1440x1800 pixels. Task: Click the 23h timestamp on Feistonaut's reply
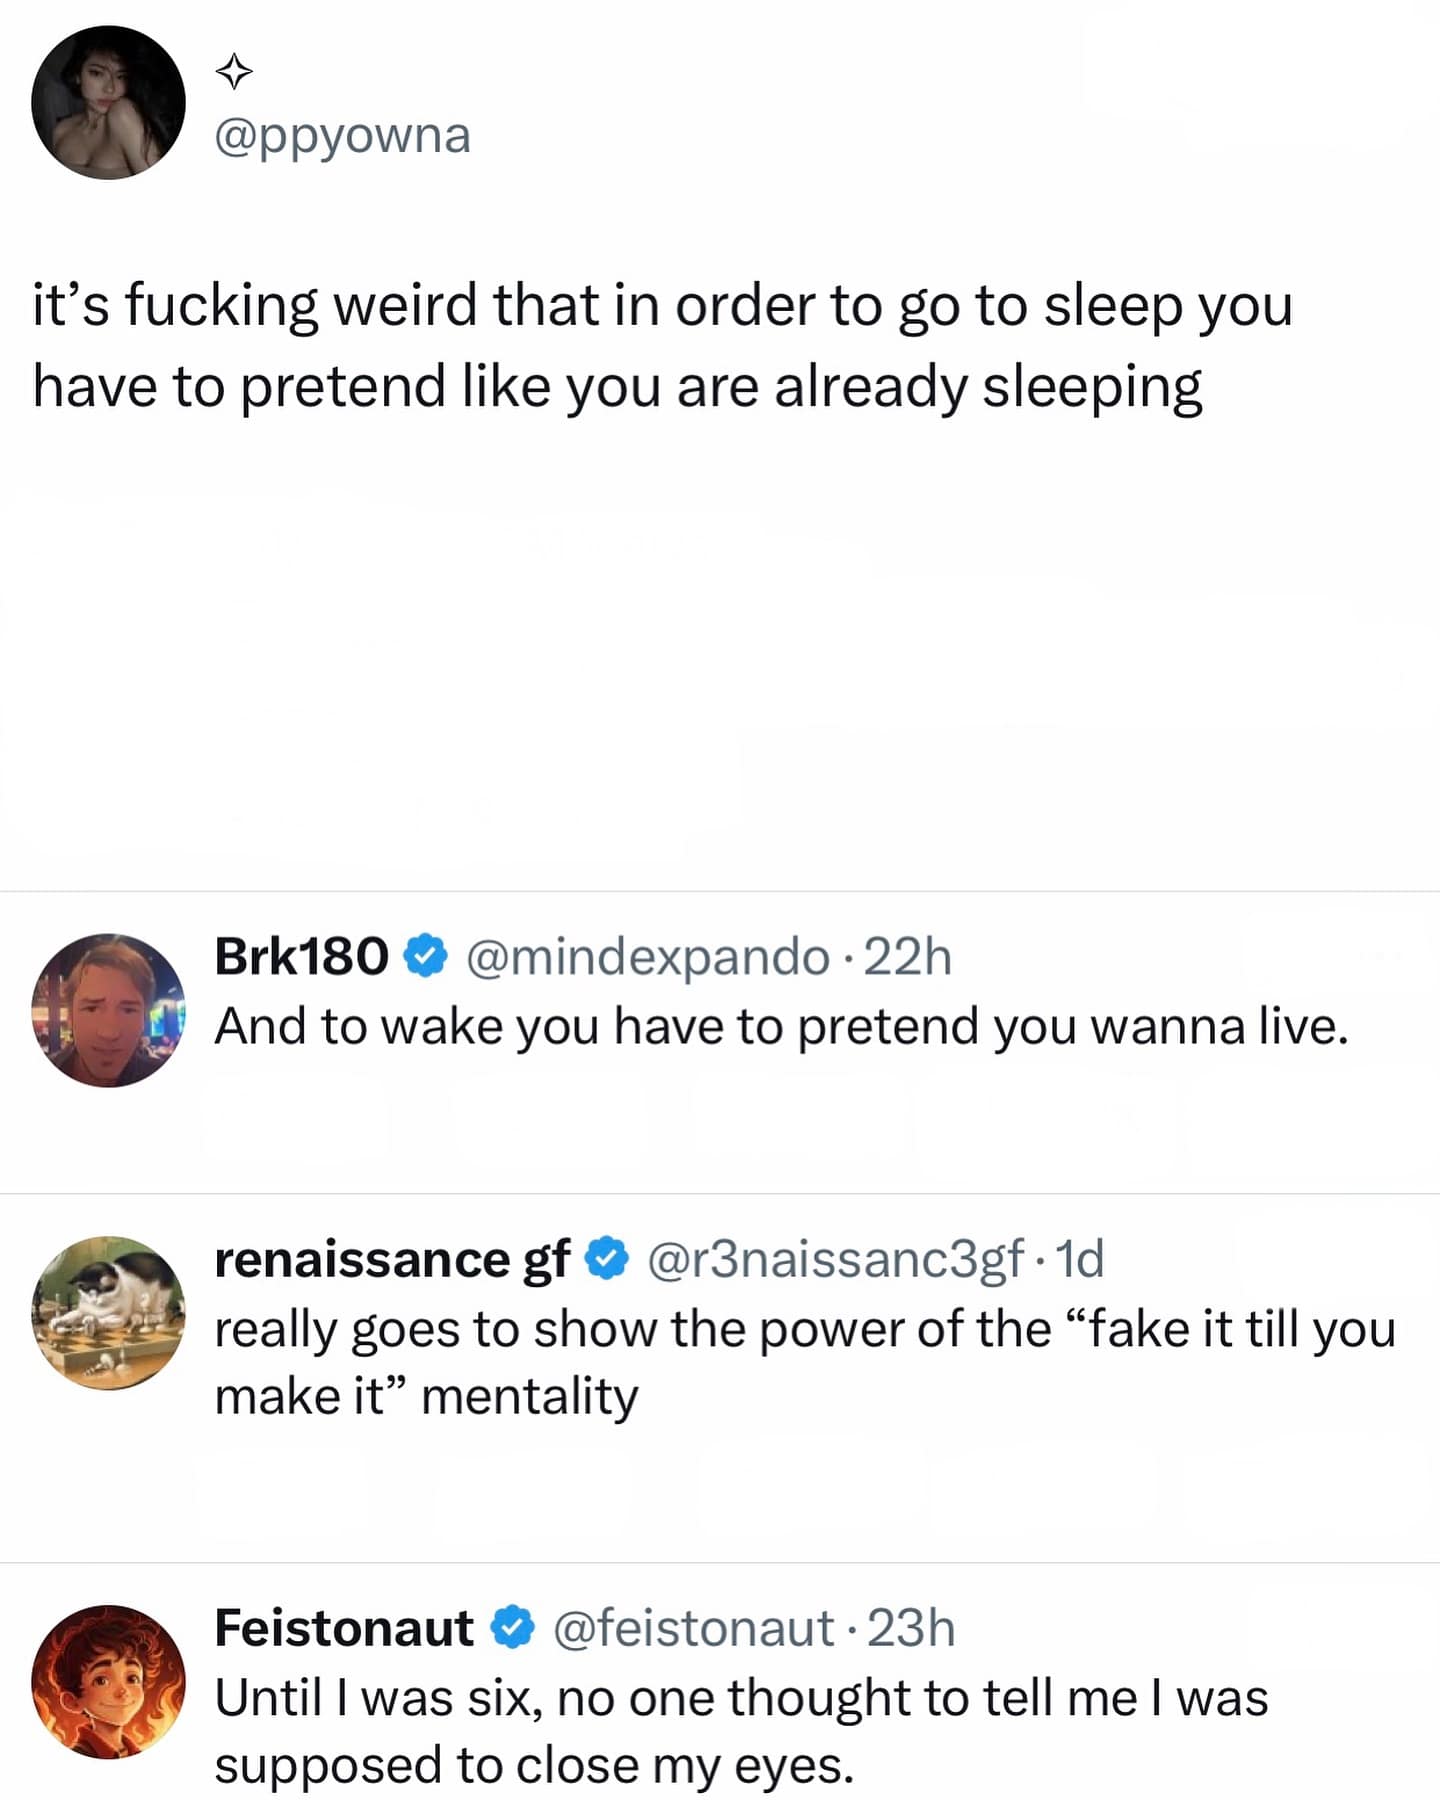pyautogui.click(x=911, y=1628)
